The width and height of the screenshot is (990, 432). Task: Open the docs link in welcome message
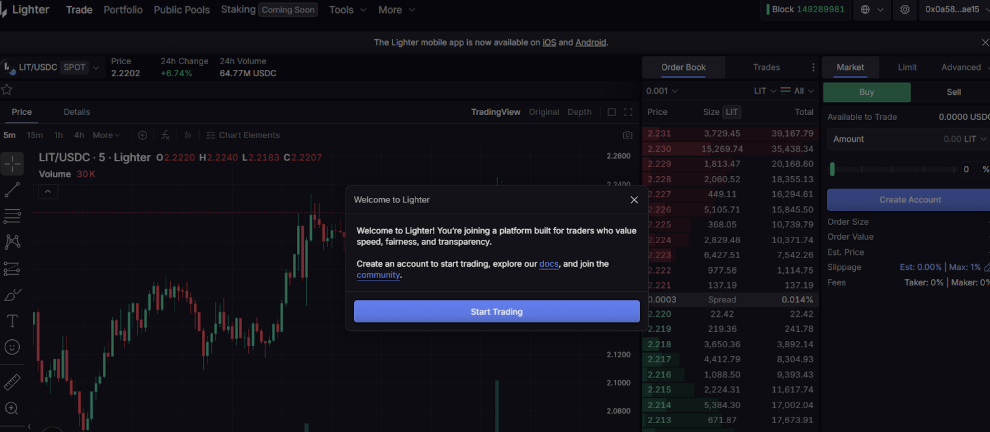point(548,264)
